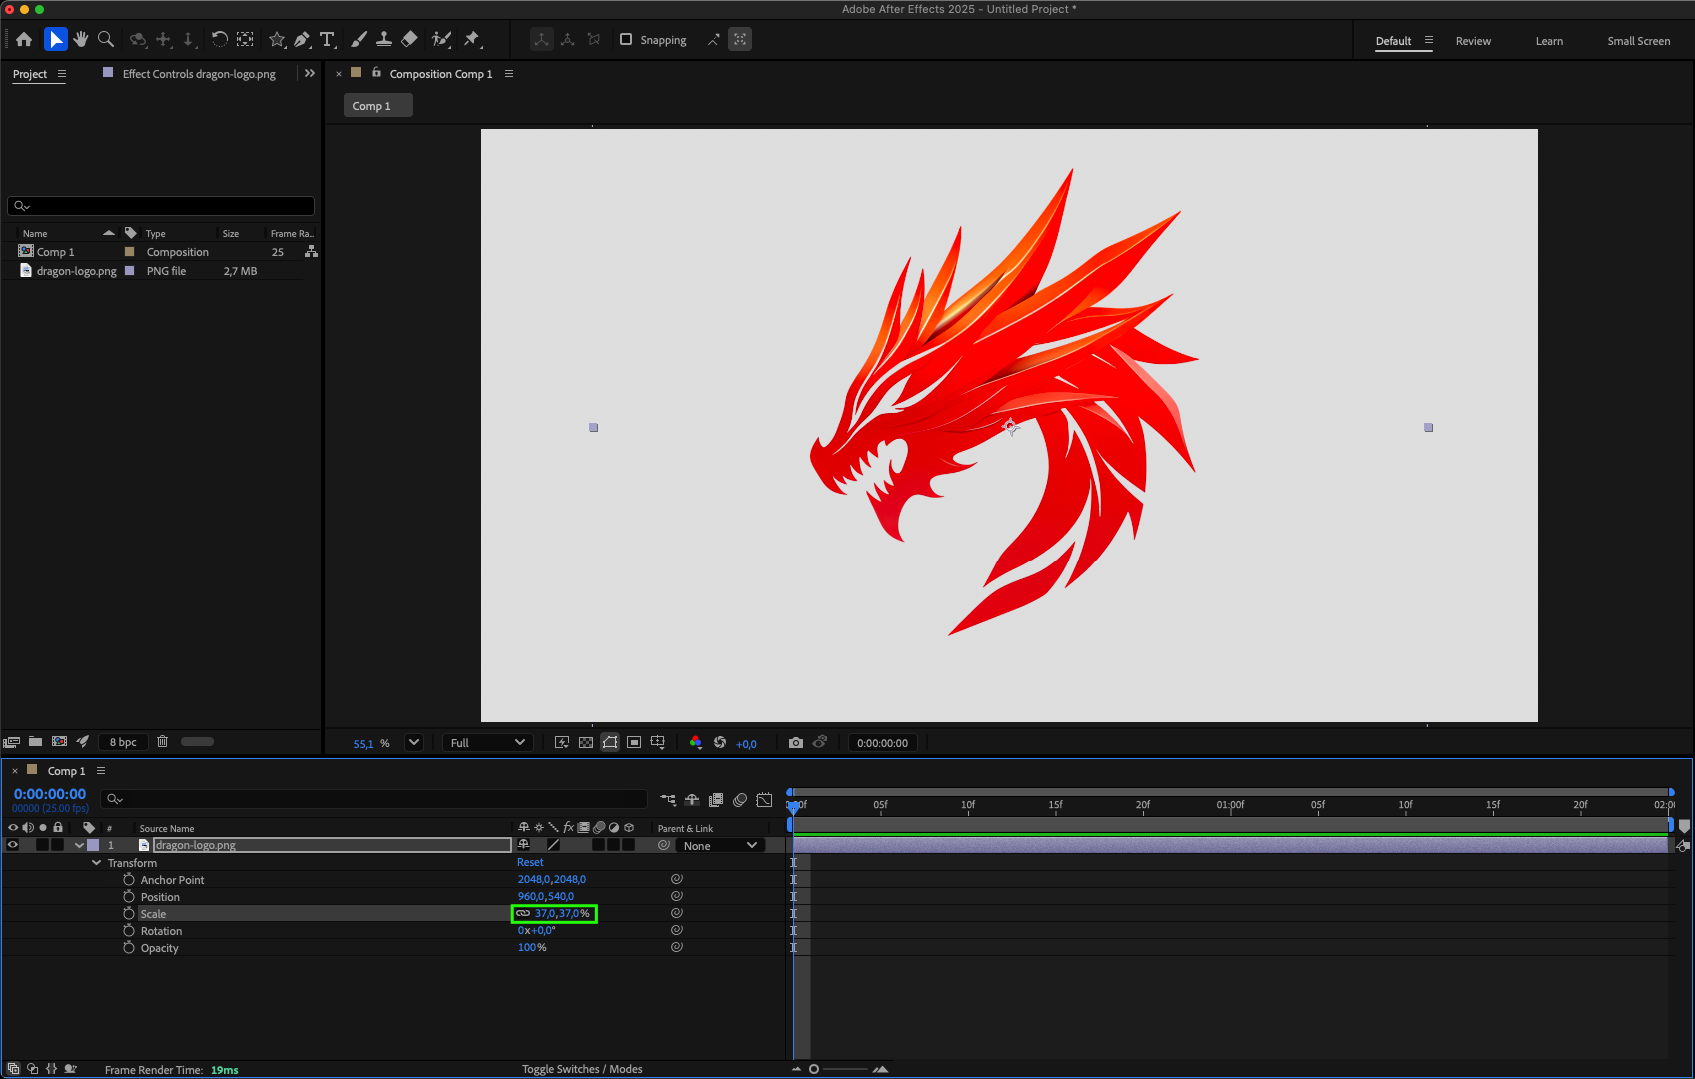This screenshot has height=1079, width=1695.
Task: Click Reset for Transform properties
Action: coord(530,862)
